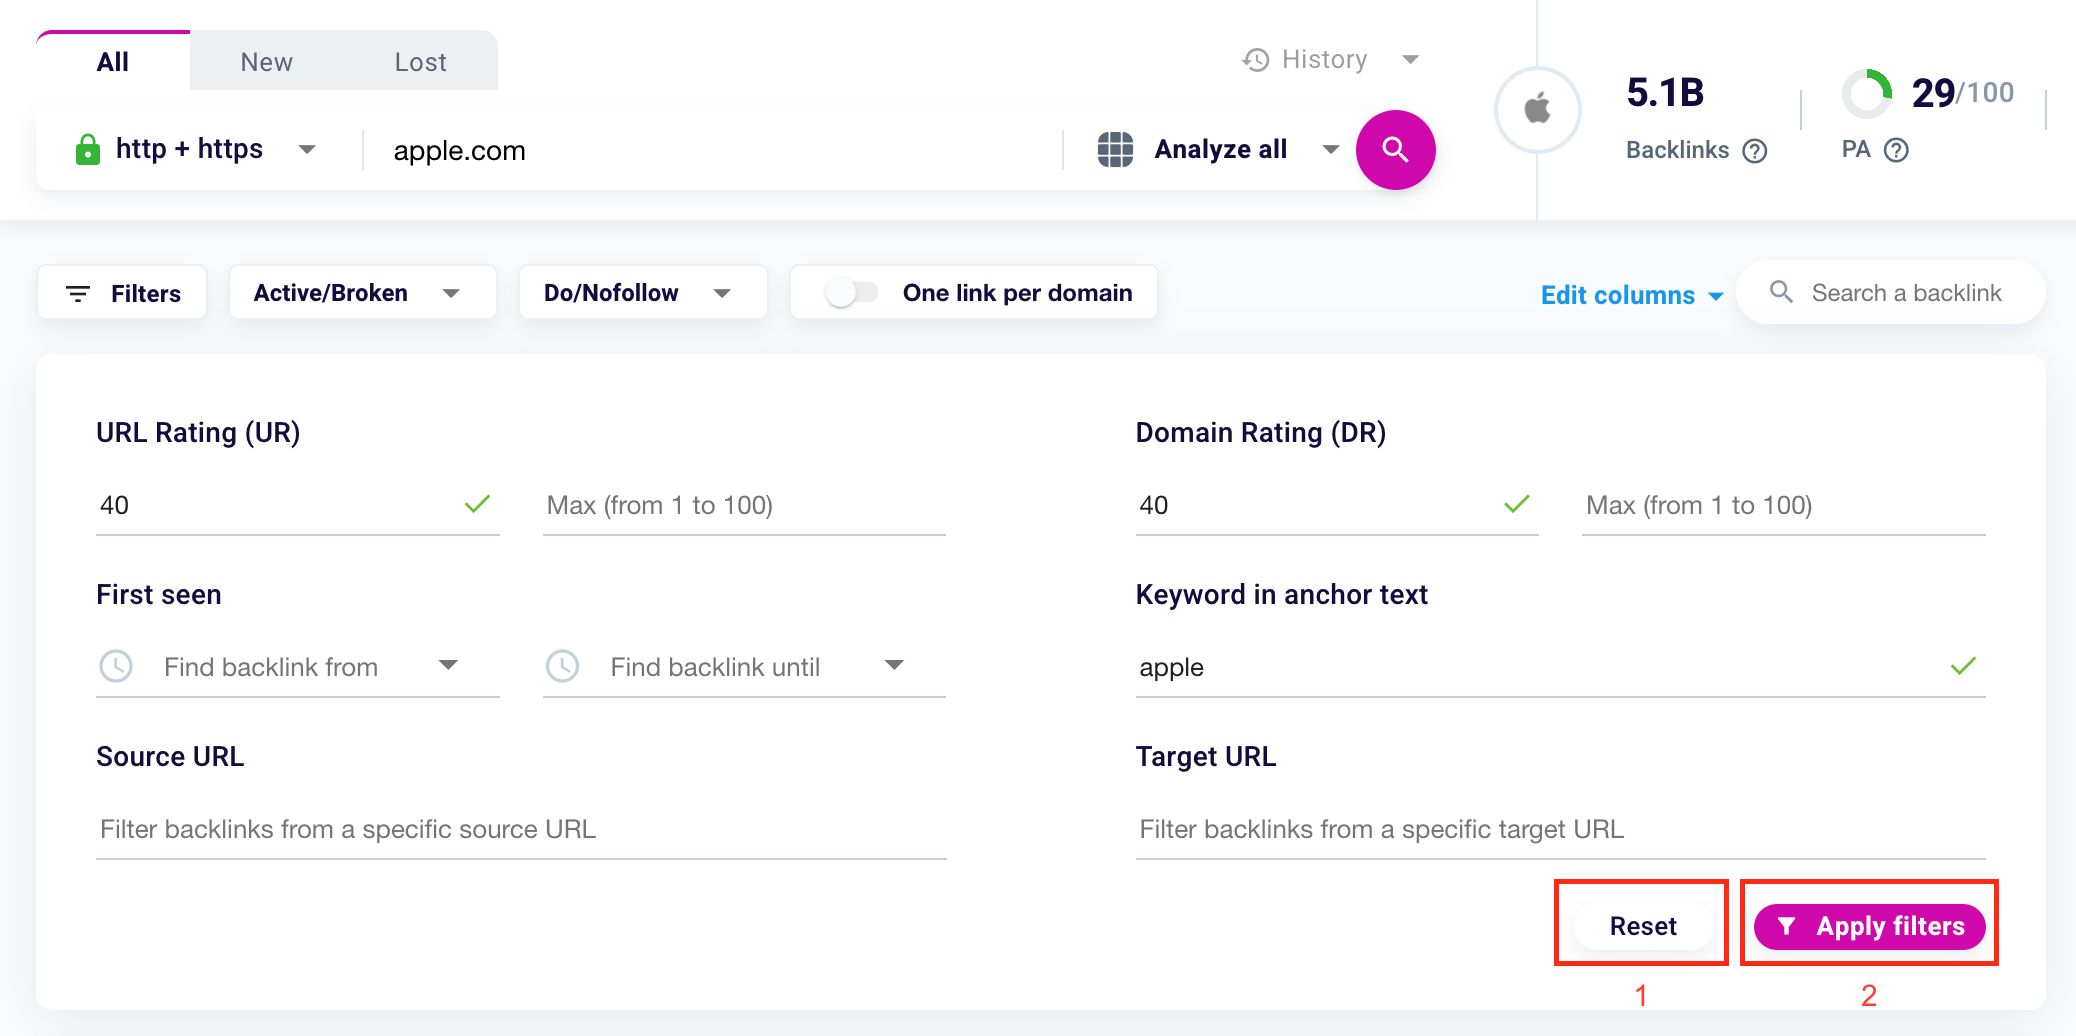Click the History clock icon
Screen dimensions: 2076x1036
1256,60
